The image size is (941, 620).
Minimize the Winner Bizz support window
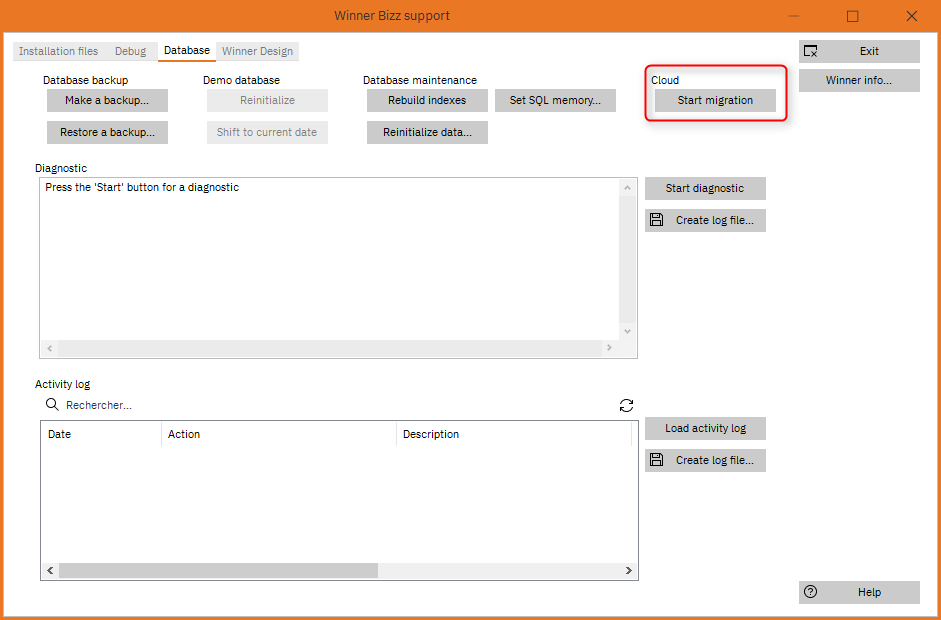795,16
